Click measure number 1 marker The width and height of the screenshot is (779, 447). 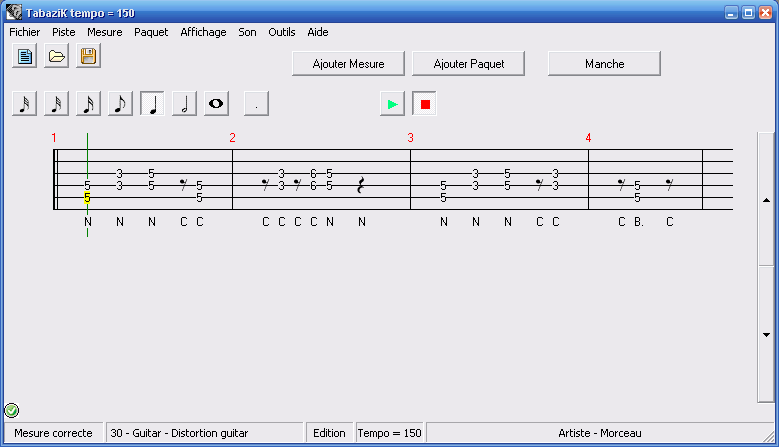point(54,138)
